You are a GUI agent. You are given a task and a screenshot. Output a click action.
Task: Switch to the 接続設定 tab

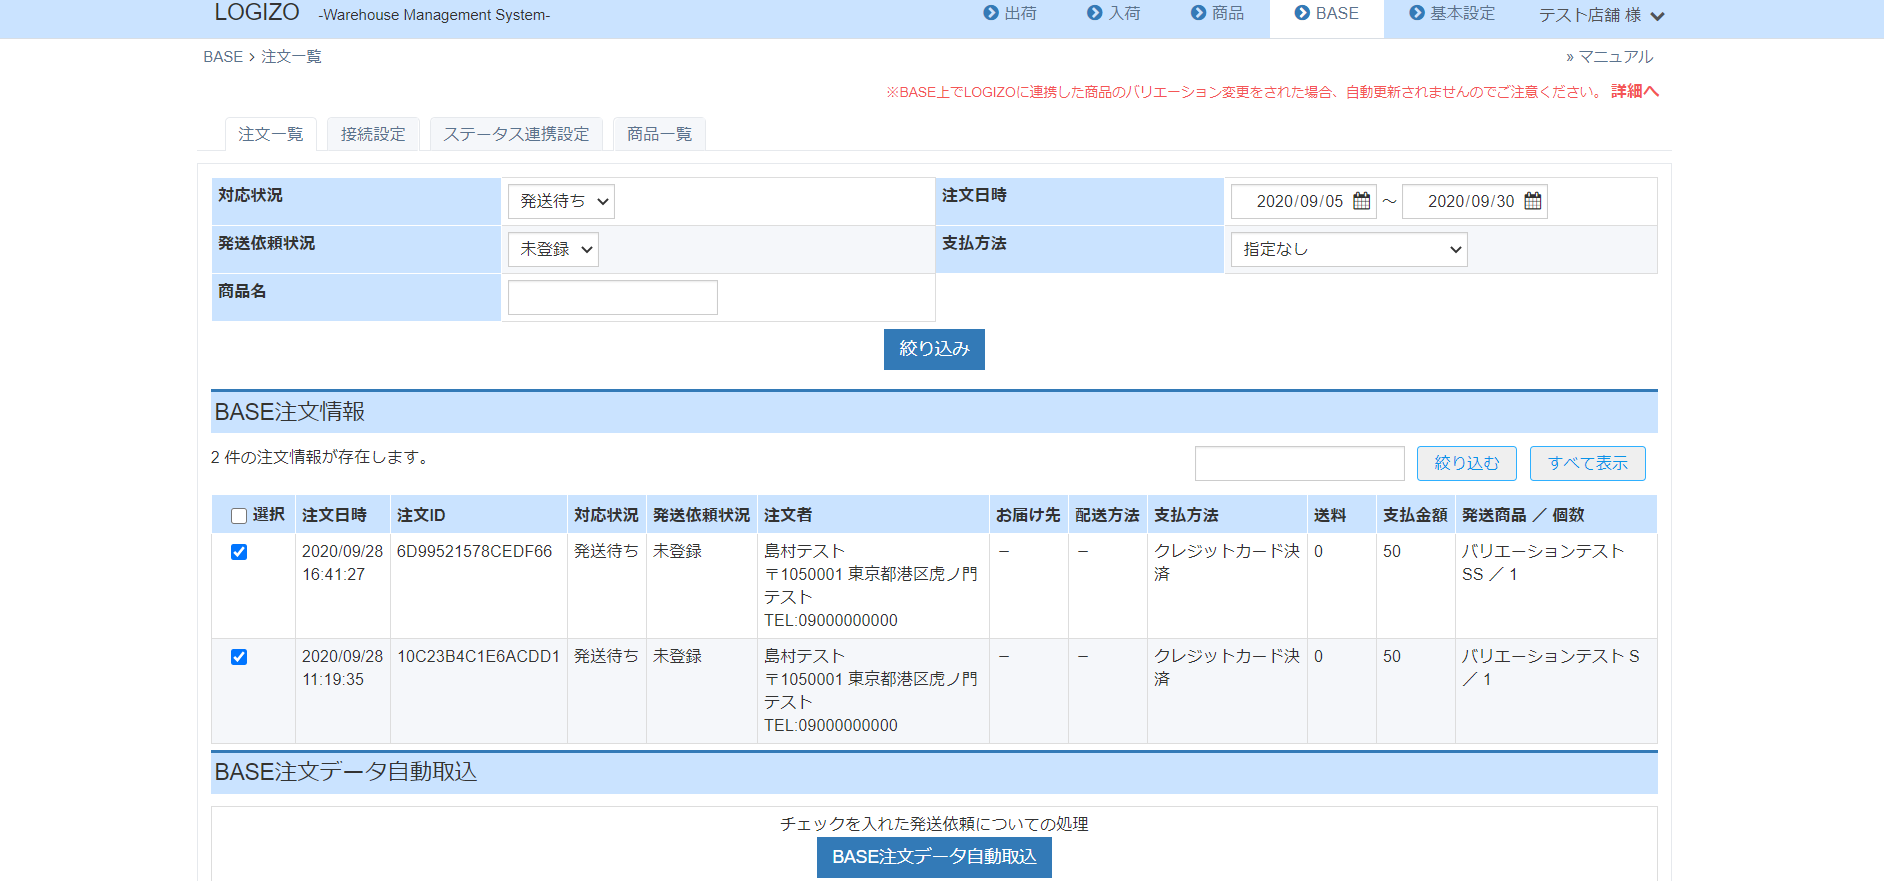373,134
